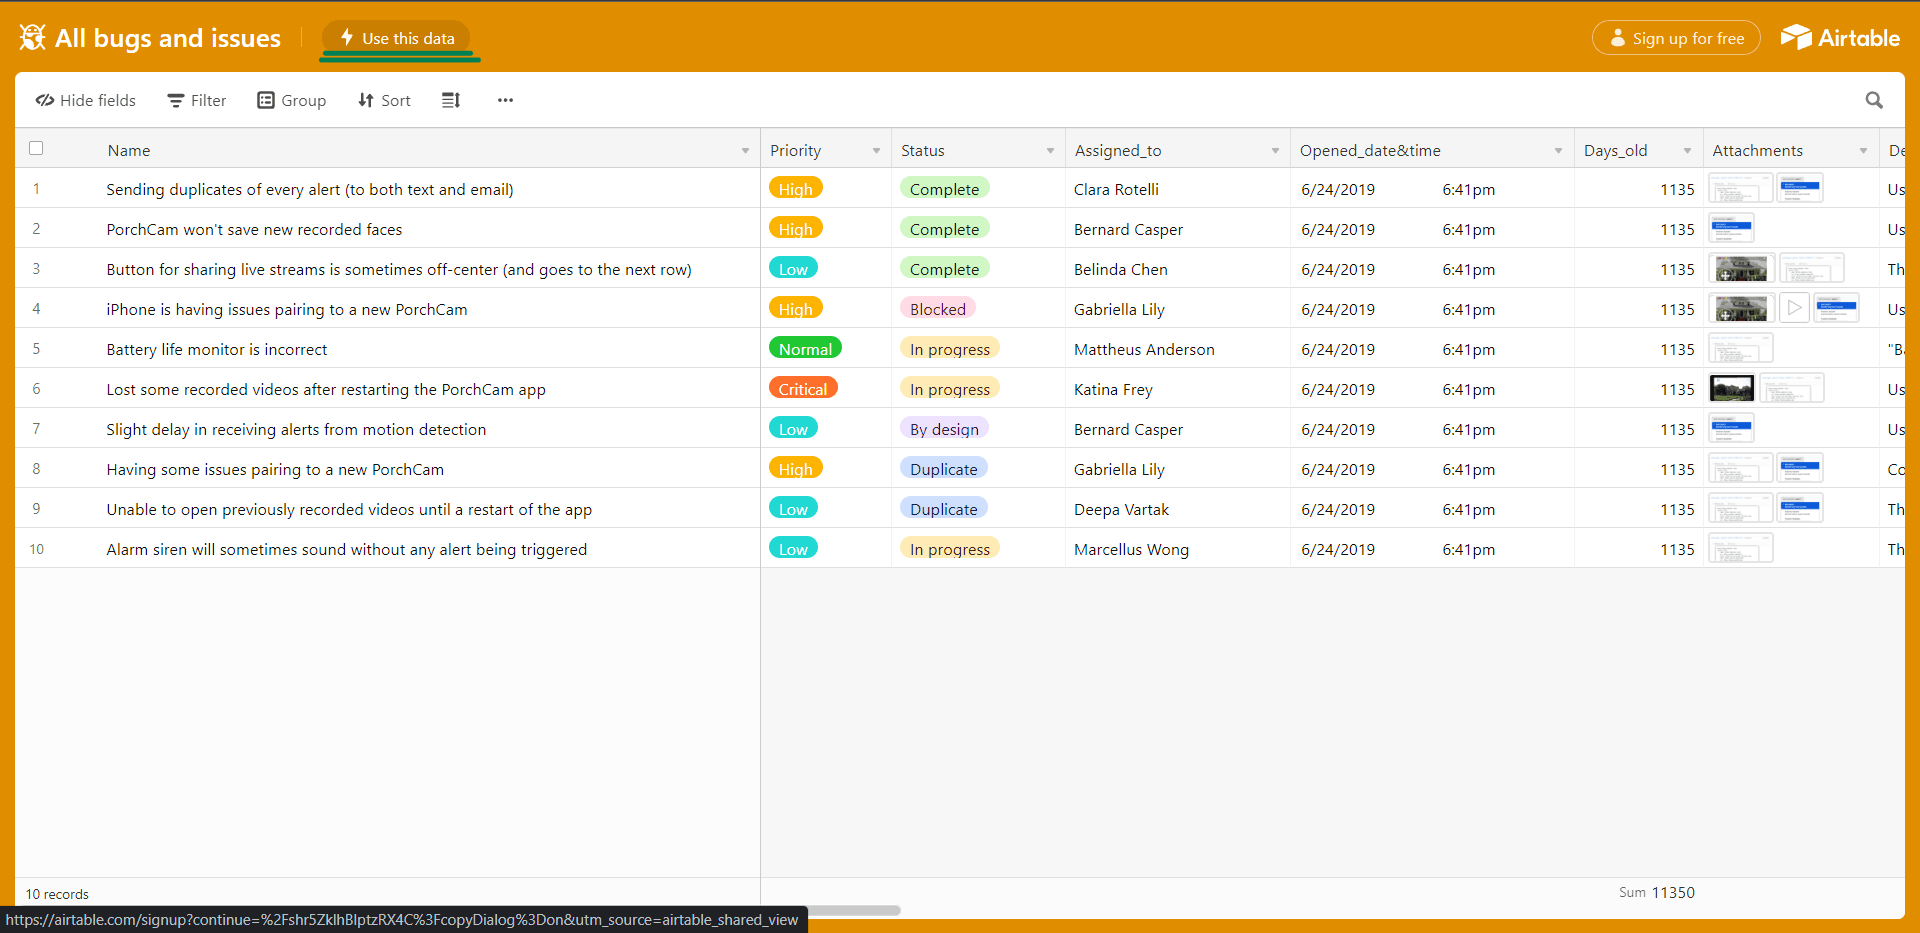The width and height of the screenshot is (1920, 933).
Task: Toggle the select all records checkbox
Action: (x=36, y=148)
